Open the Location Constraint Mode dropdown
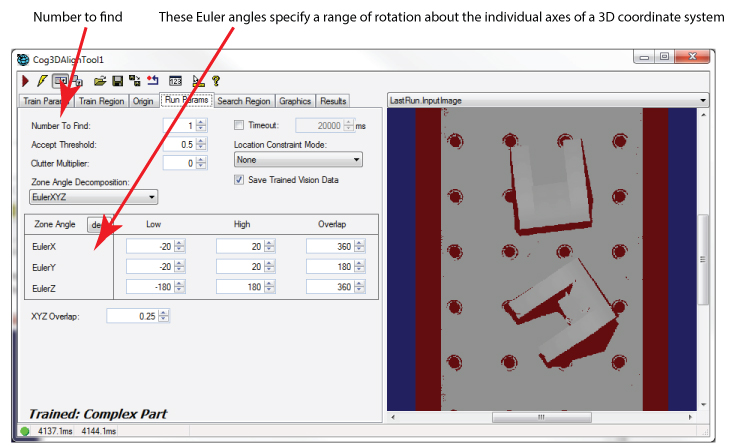739x447 pixels. 297,159
